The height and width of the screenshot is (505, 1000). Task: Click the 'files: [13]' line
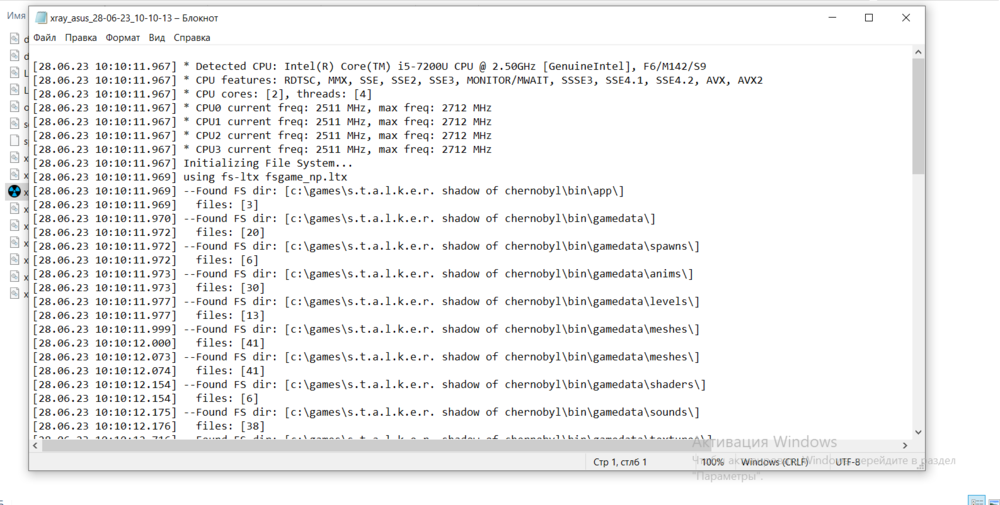[149, 316]
